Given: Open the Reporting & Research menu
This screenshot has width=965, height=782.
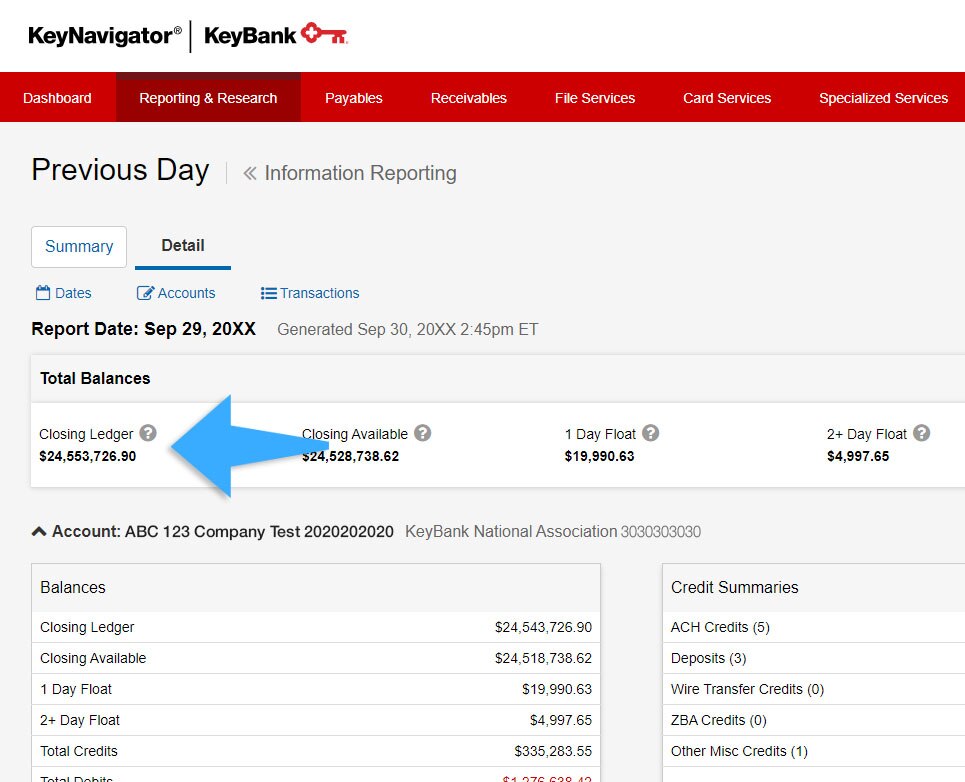Looking at the screenshot, I should [208, 98].
